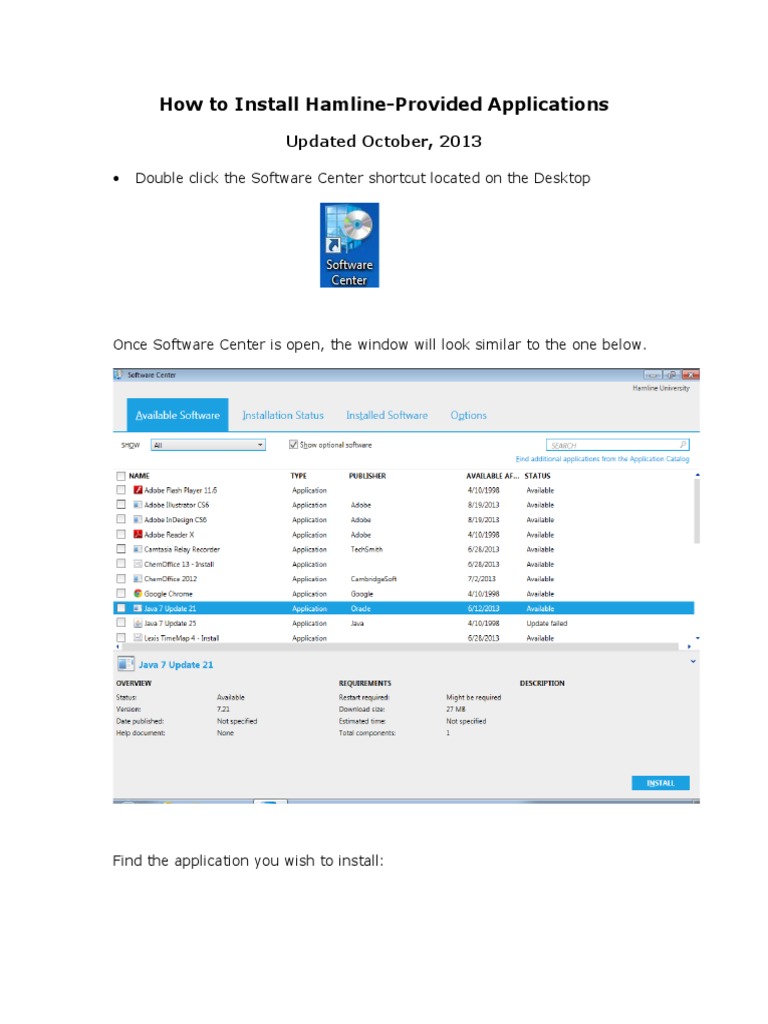Click the INSTALL button

[x=660, y=782]
